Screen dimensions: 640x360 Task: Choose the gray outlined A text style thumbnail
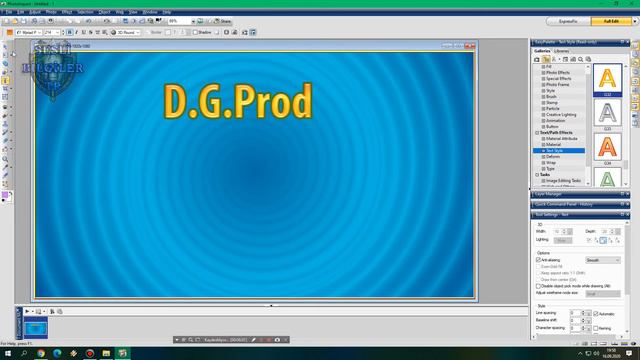607,113
